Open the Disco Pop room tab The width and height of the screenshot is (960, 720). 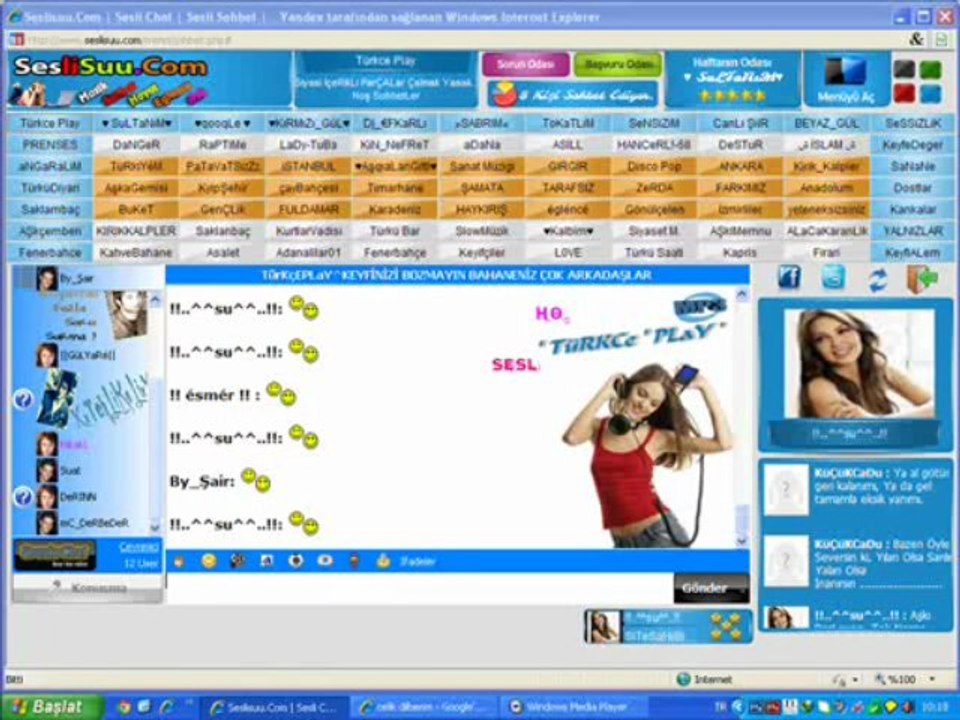pyautogui.click(x=653, y=167)
